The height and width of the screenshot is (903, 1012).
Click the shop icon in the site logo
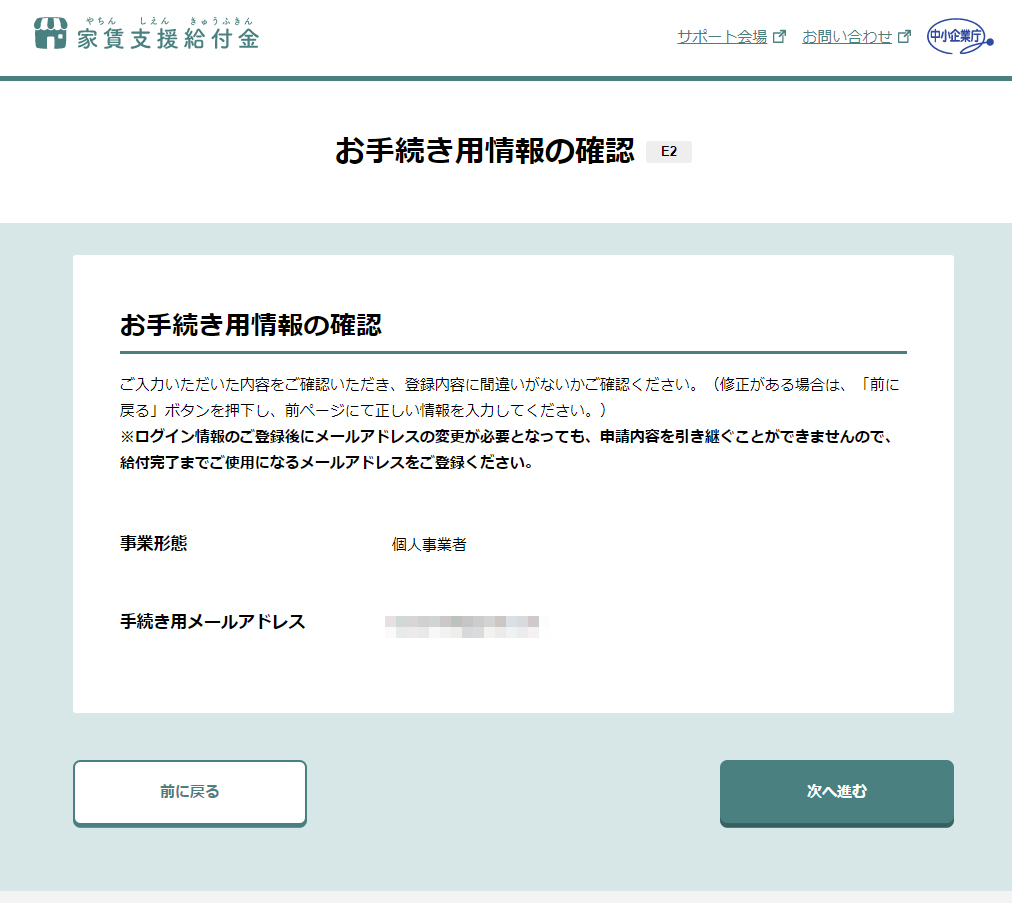50,33
